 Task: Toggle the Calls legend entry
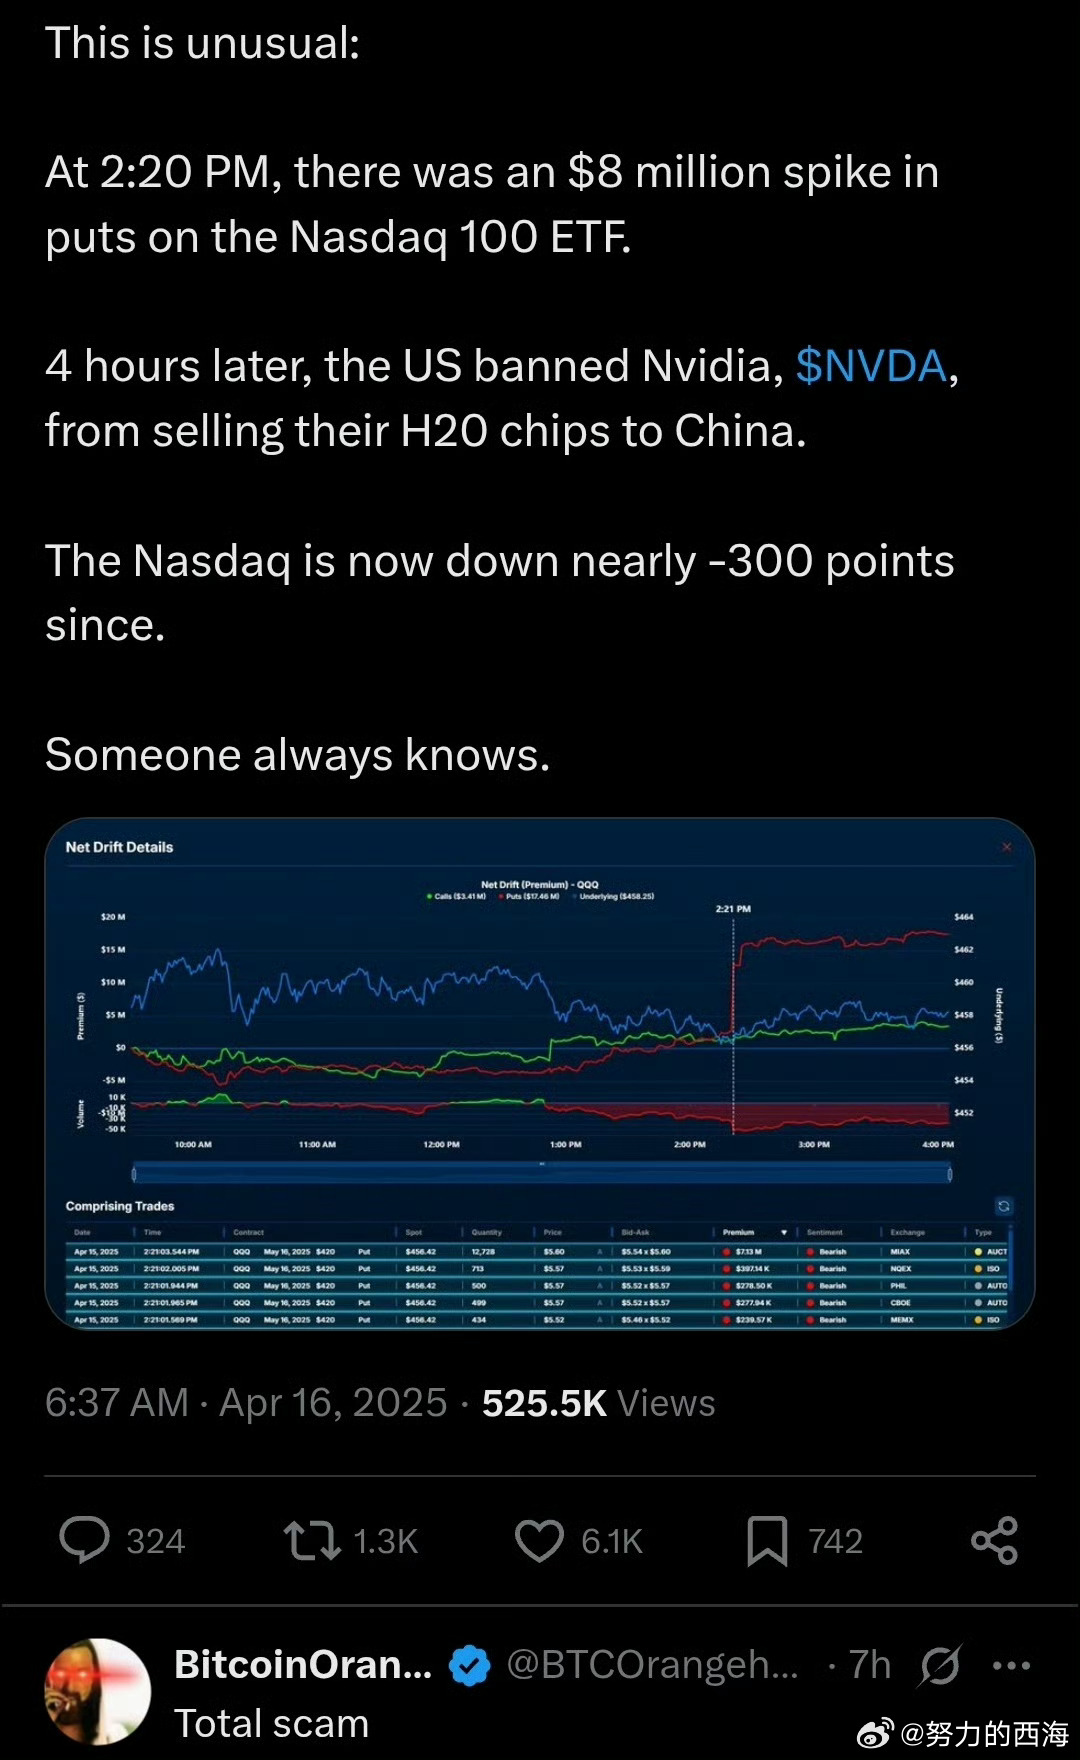coord(458,896)
